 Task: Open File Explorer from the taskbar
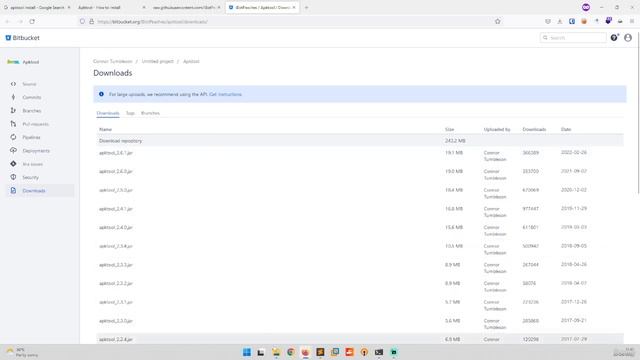coord(276,352)
